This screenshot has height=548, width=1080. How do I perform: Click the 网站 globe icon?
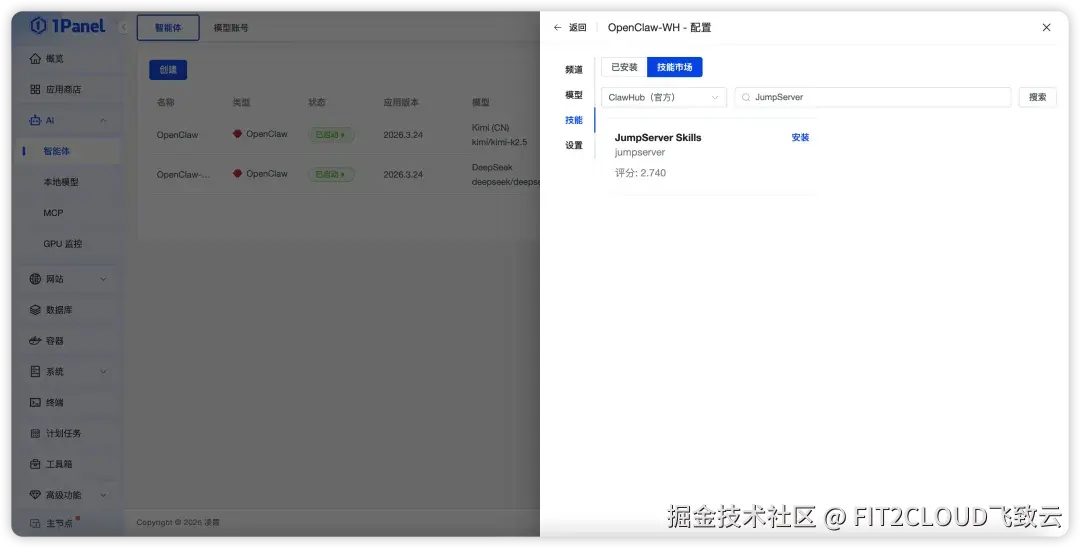coord(35,279)
